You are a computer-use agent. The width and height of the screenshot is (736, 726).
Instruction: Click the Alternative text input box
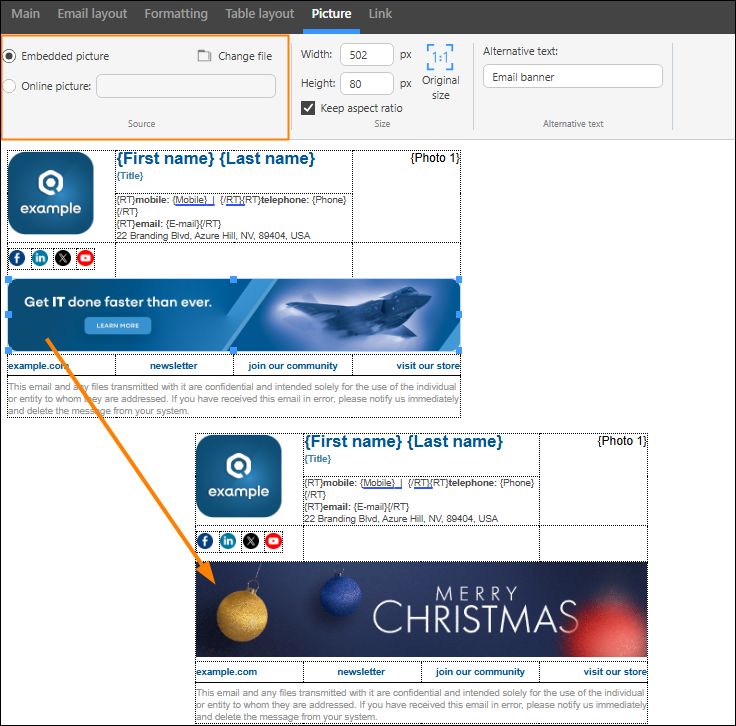click(x=573, y=76)
